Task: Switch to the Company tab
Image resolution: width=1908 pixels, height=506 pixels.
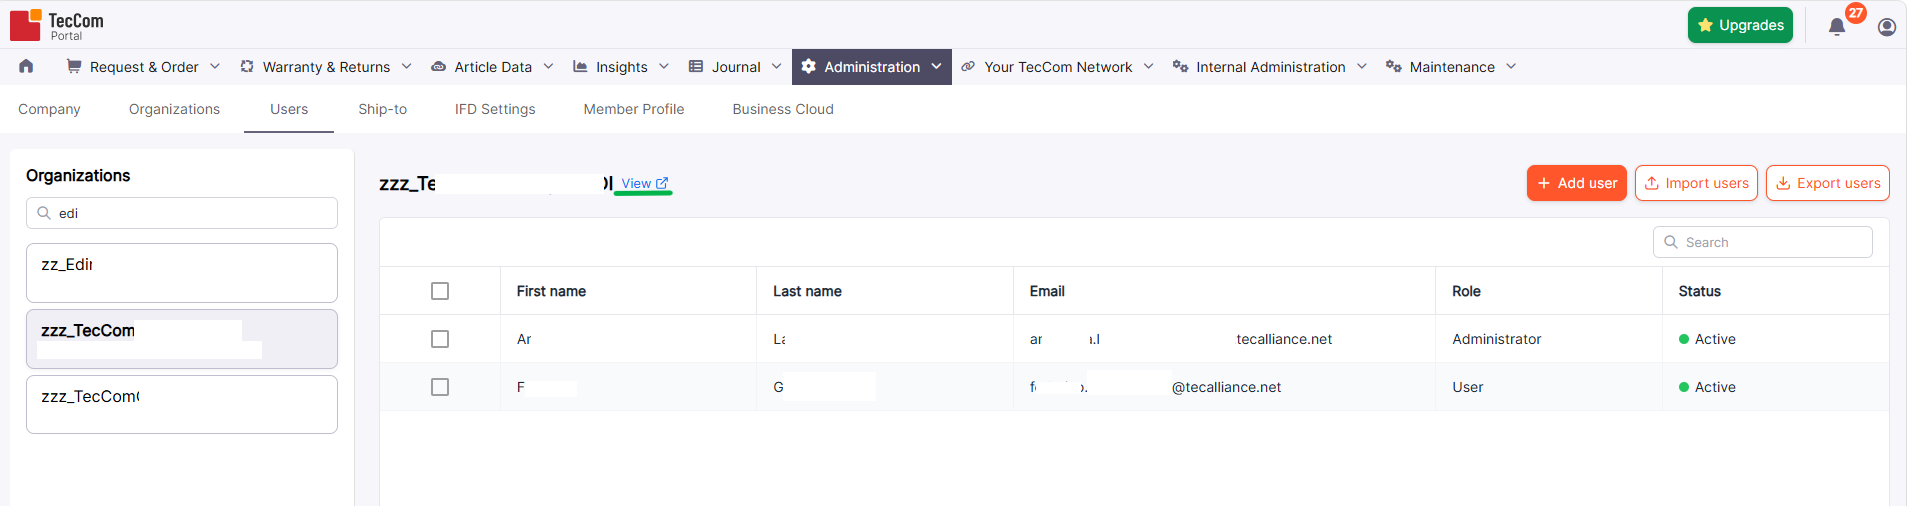Action: tap(49, 109)
